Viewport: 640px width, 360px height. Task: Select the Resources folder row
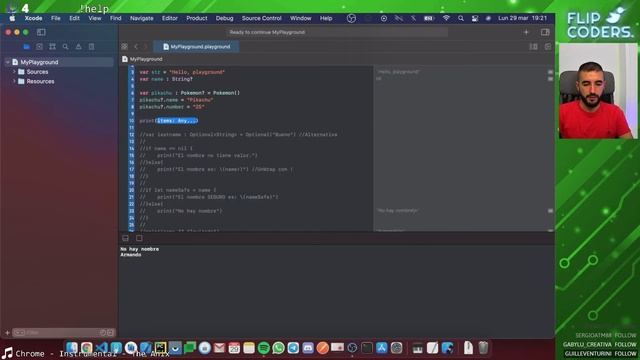pyautogui.click(x=59, y=81)
